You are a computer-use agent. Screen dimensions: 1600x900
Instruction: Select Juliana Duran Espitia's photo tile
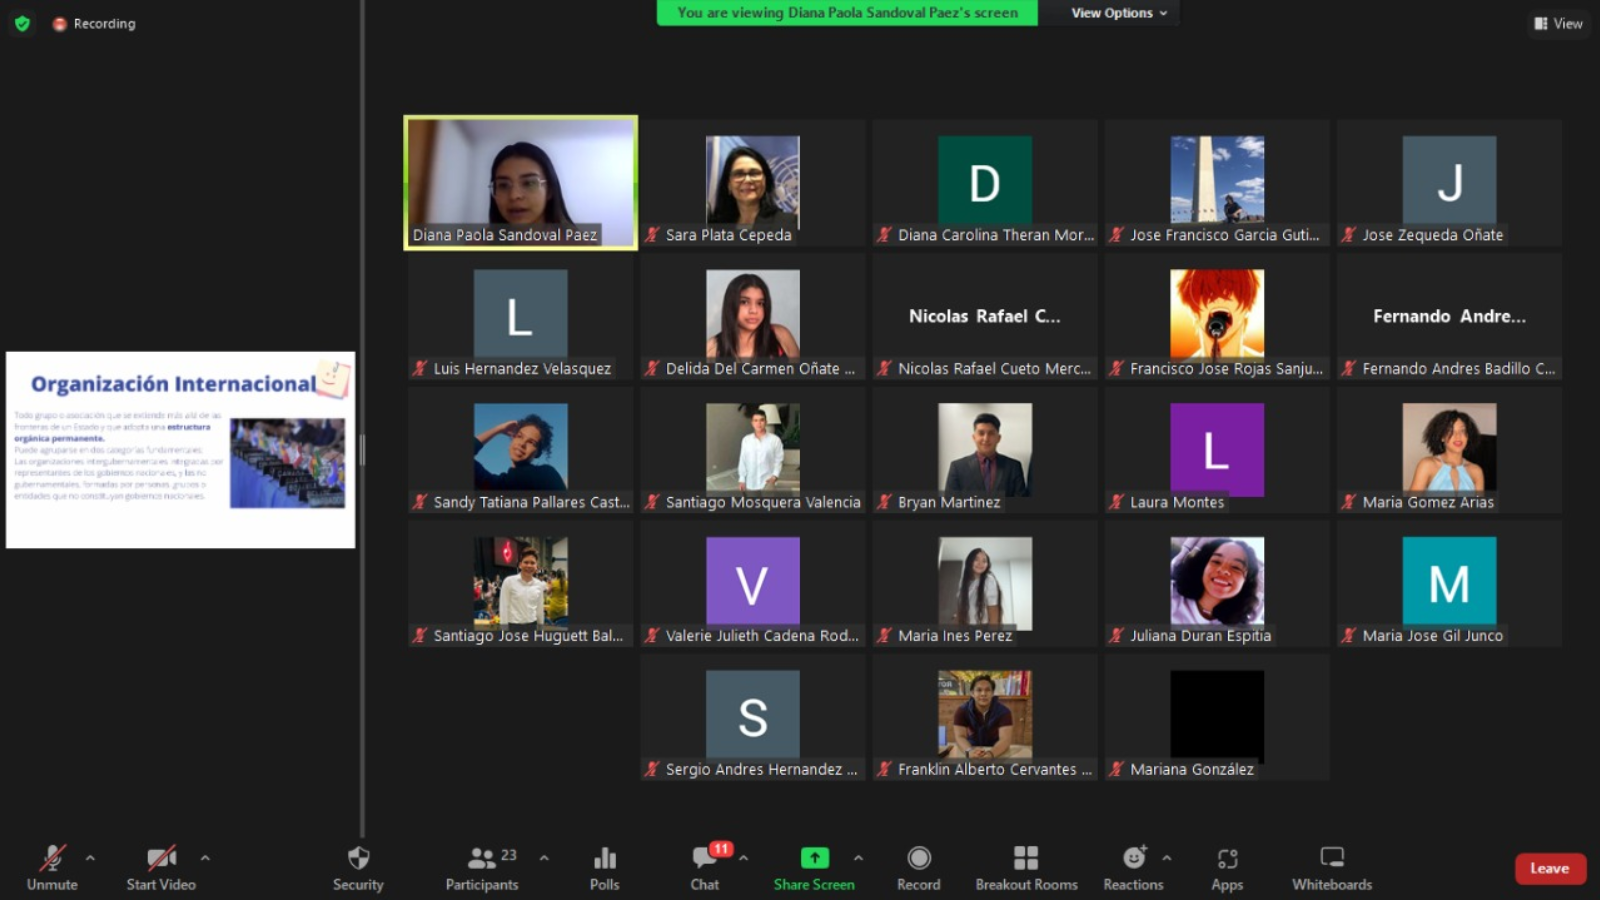[1217, 582]
